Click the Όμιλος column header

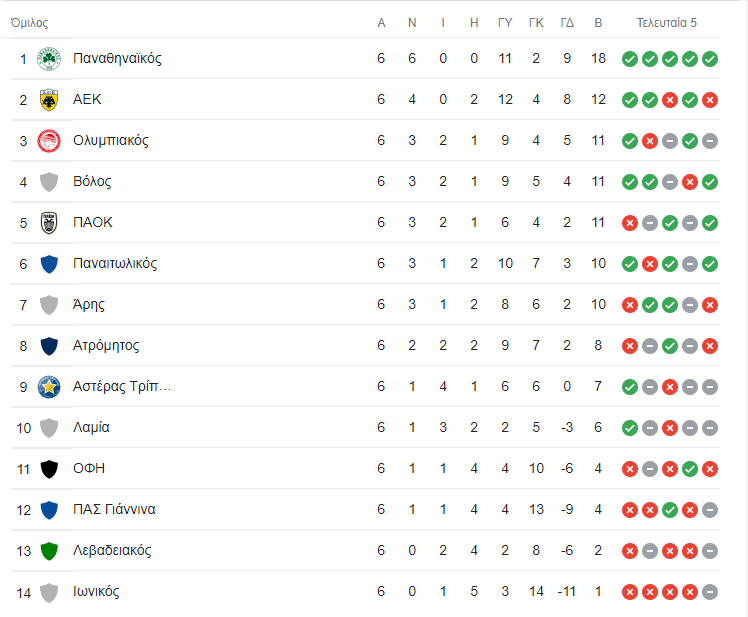pos(29,23)
